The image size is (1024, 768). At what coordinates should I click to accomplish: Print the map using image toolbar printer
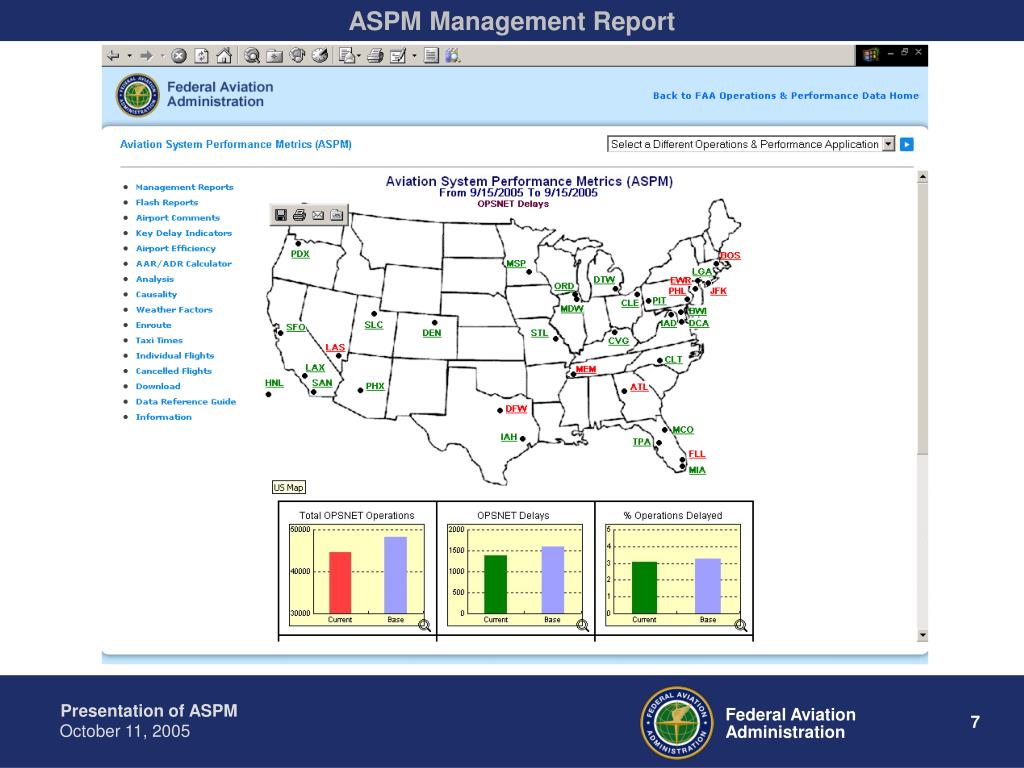[299, 215]
